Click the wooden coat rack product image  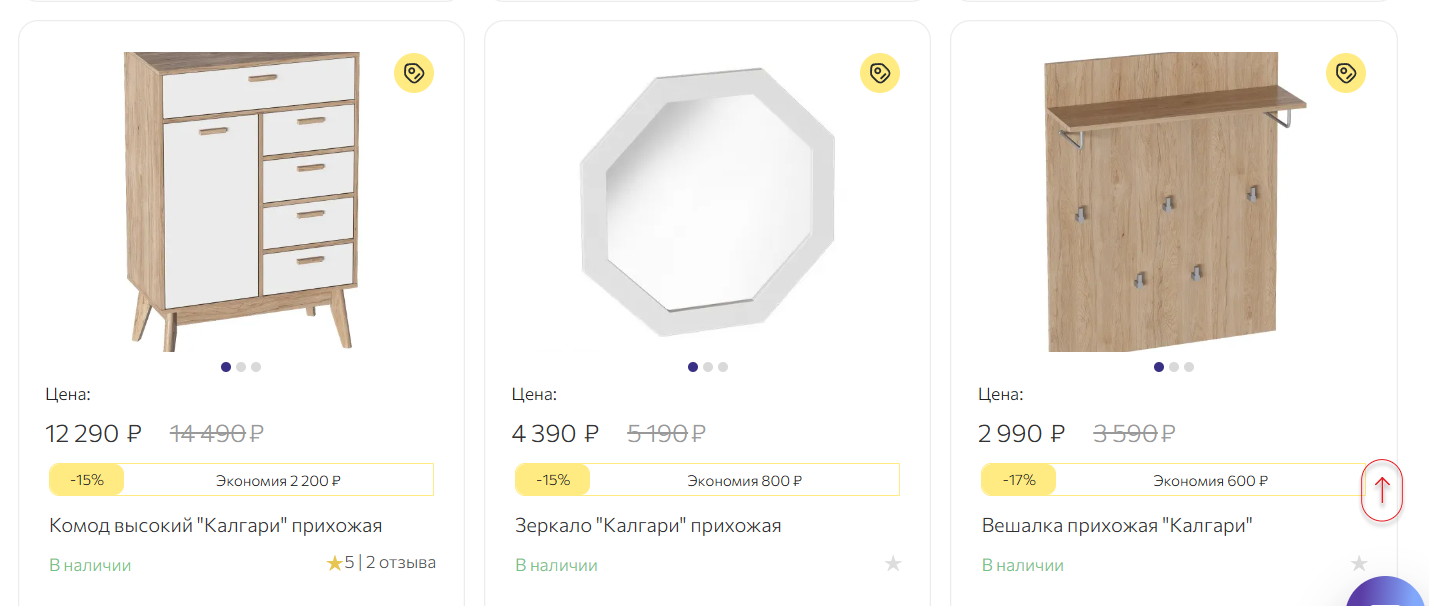pyautogui.click(x=1174, y=201)
